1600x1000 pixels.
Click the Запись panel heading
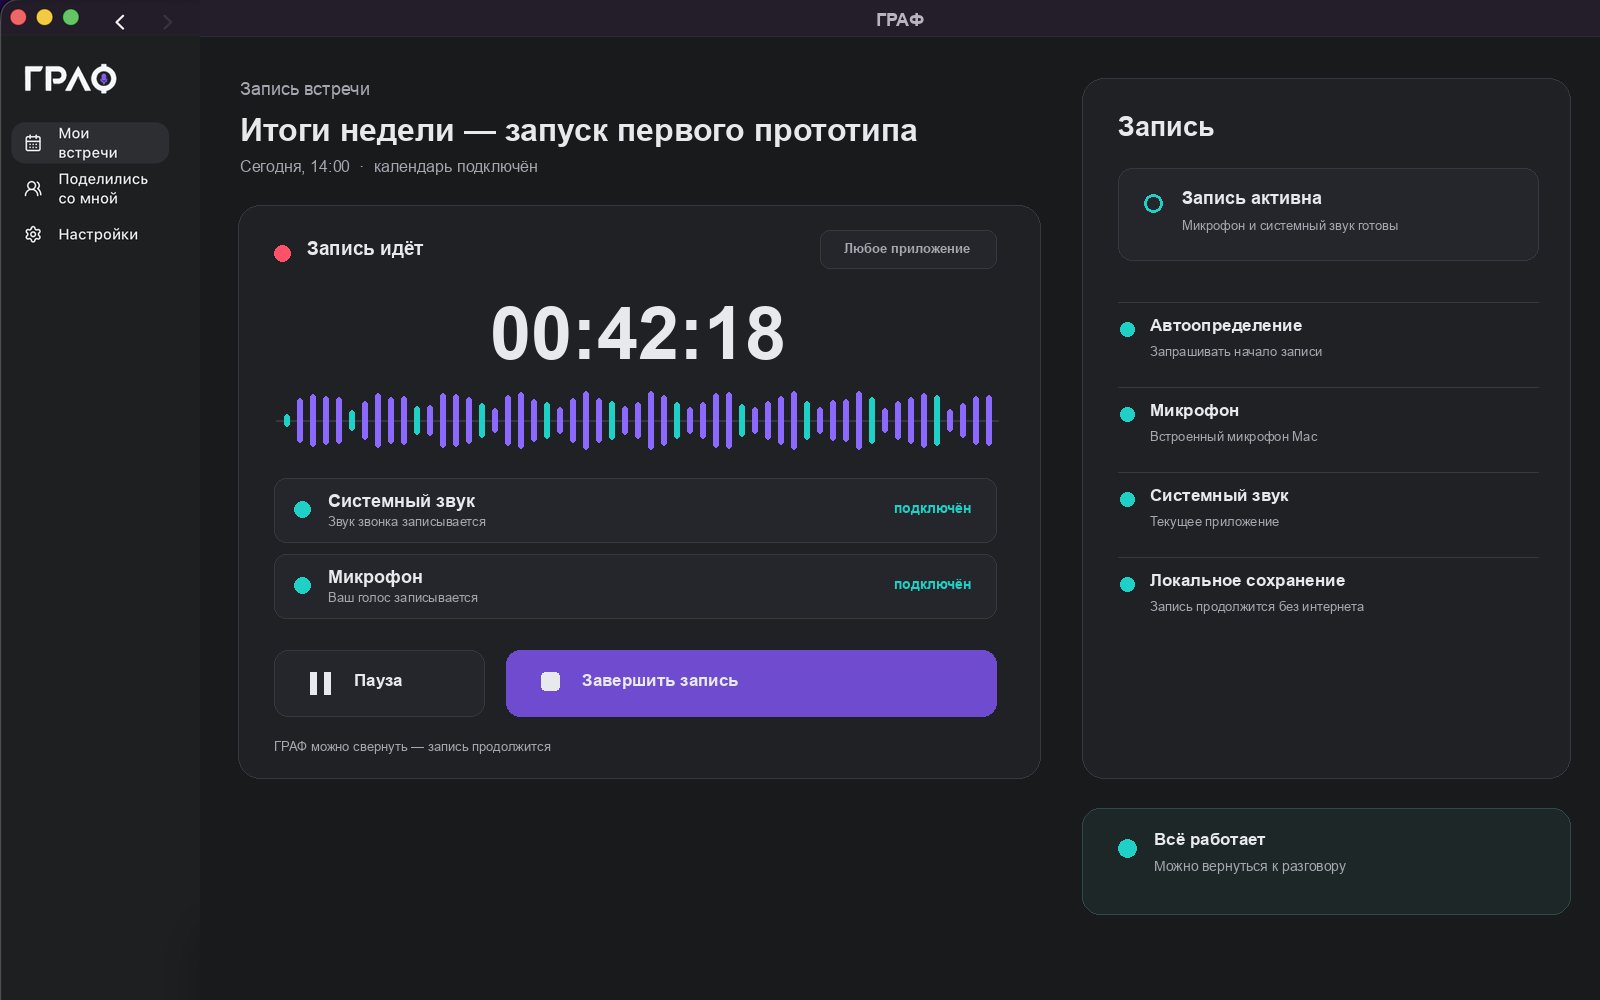pos(1166,127)
